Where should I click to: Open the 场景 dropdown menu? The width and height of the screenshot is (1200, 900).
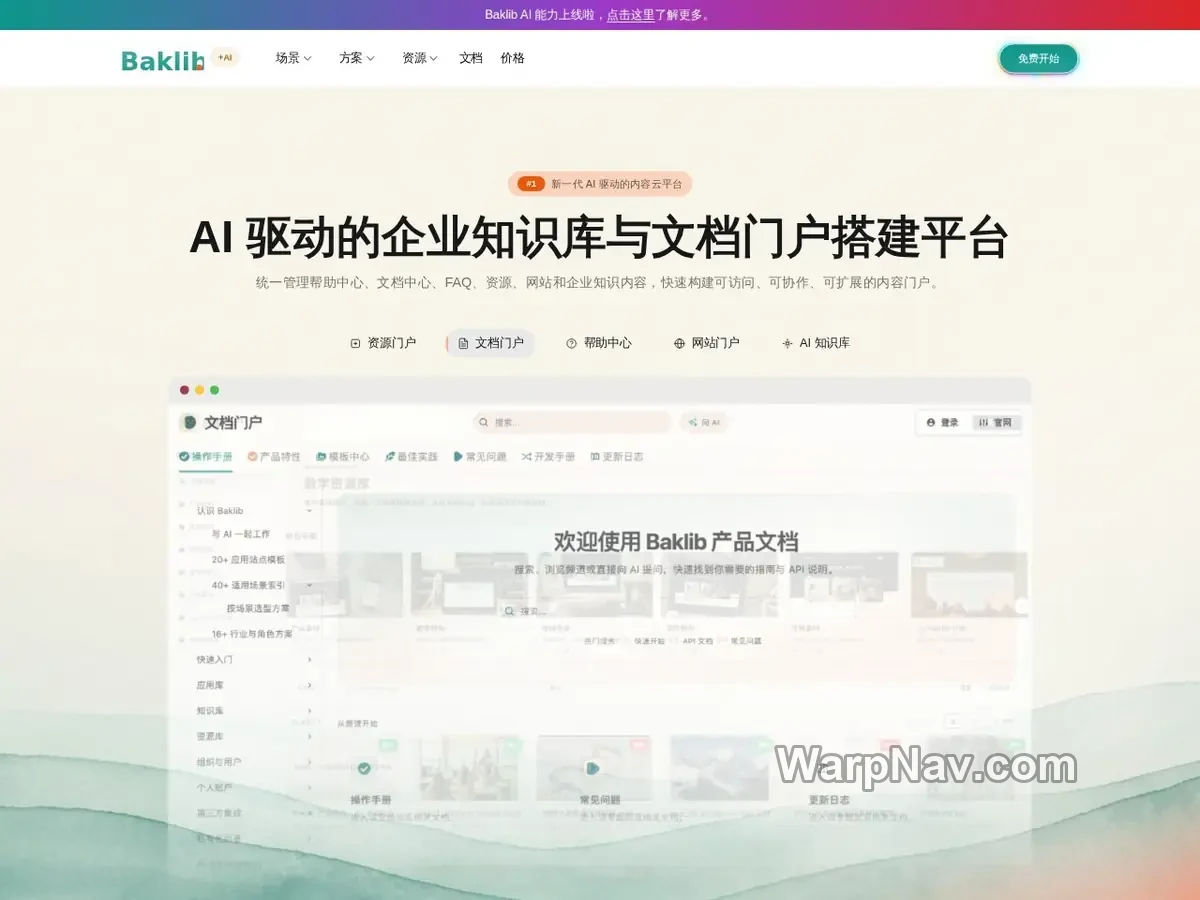click(294, 58)
